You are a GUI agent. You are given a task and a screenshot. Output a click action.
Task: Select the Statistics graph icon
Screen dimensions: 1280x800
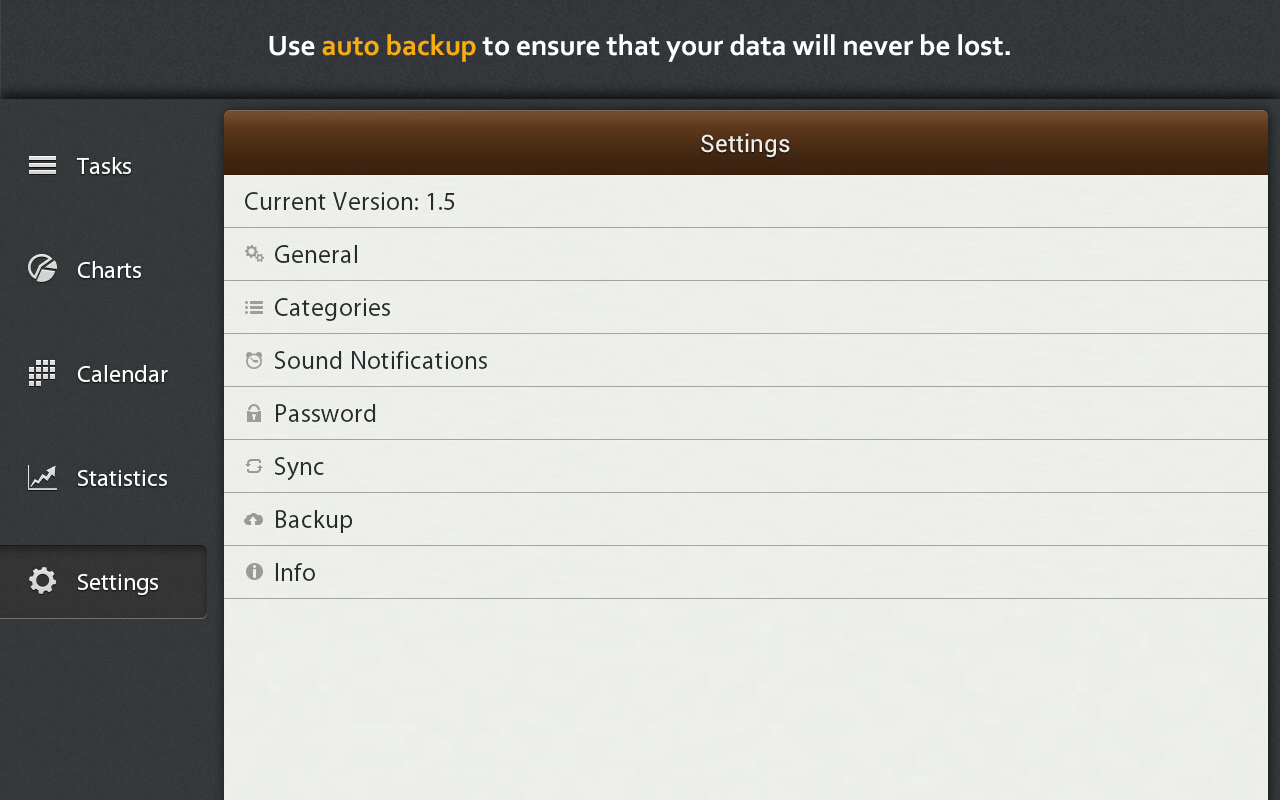[x=42, y=477]
